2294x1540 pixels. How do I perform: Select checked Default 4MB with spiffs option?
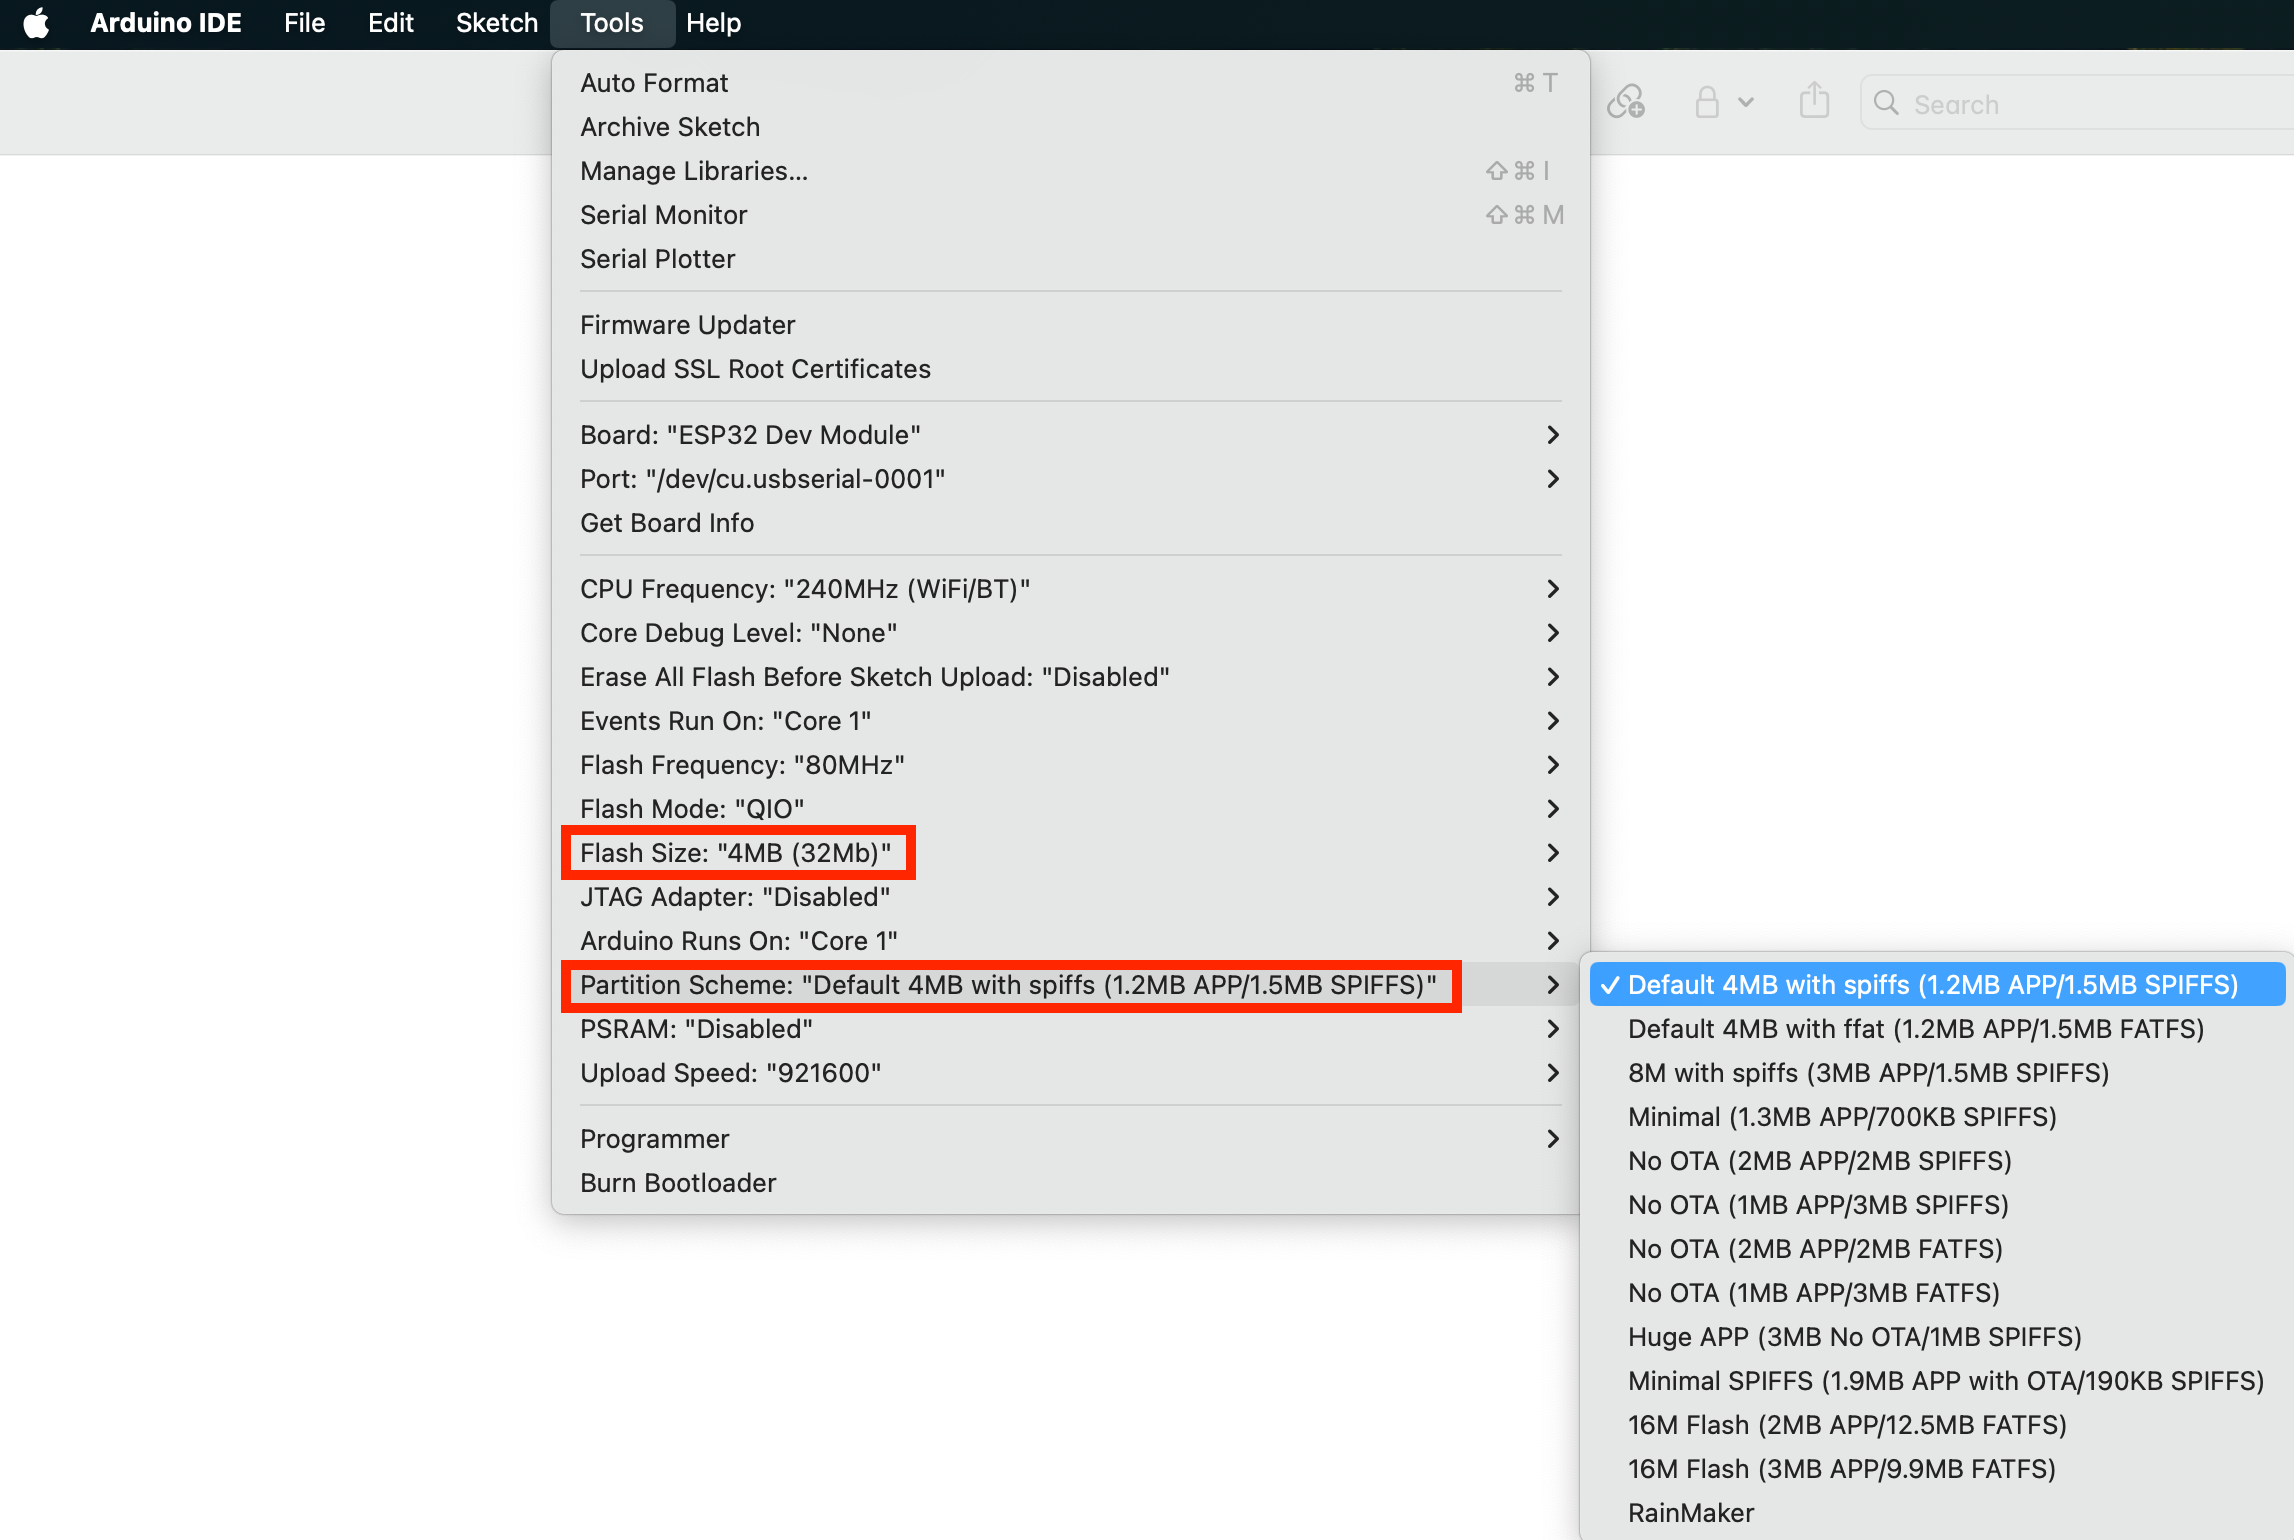pyautogui.click(x=1932, y=985)
